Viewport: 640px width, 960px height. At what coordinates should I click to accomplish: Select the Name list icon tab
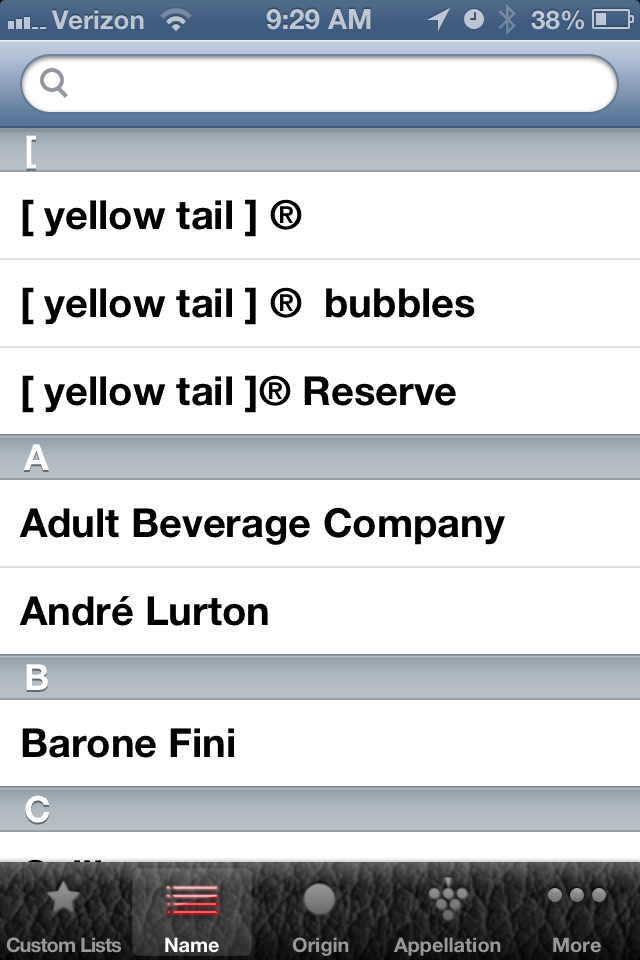tap(192, 900)
